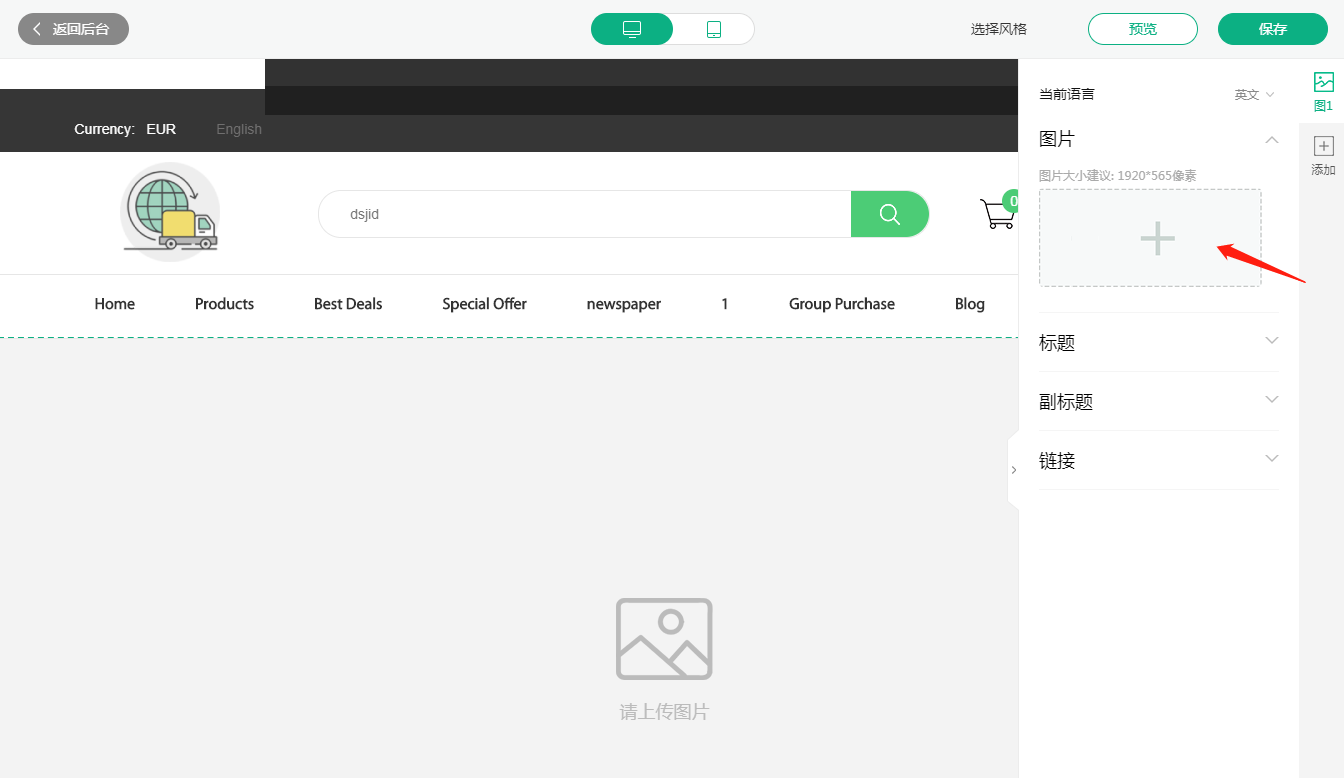
Task: Click the 图片大小建议 size hint text
Action: click(1118, 176)
